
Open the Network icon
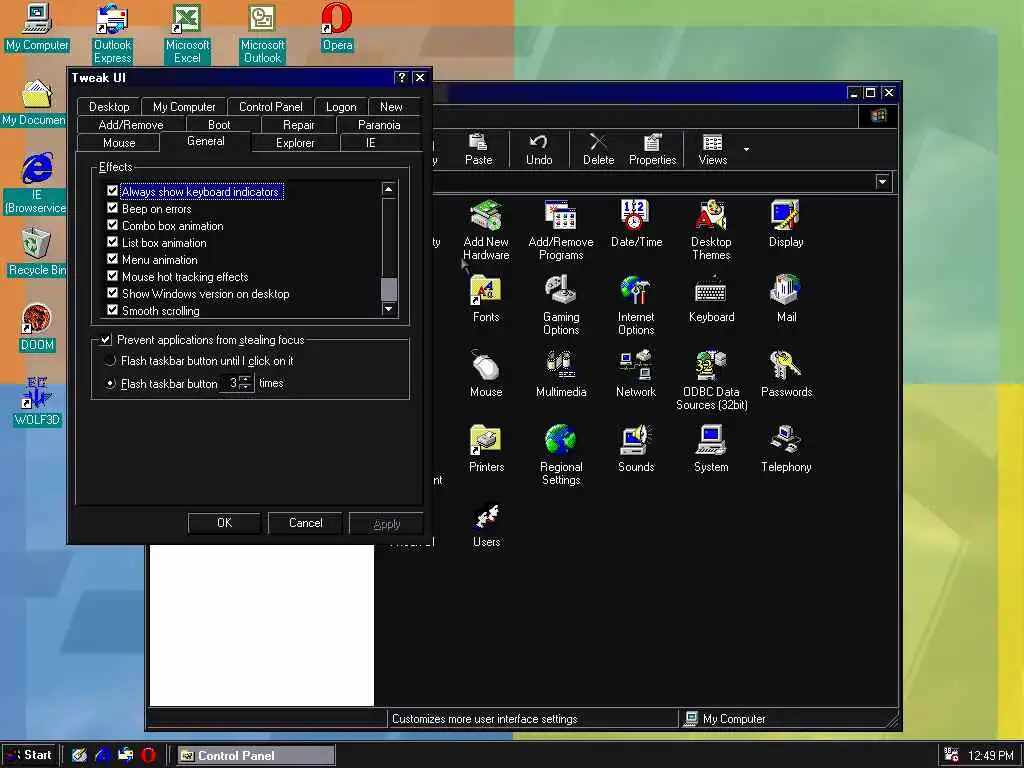pos(636,374)
